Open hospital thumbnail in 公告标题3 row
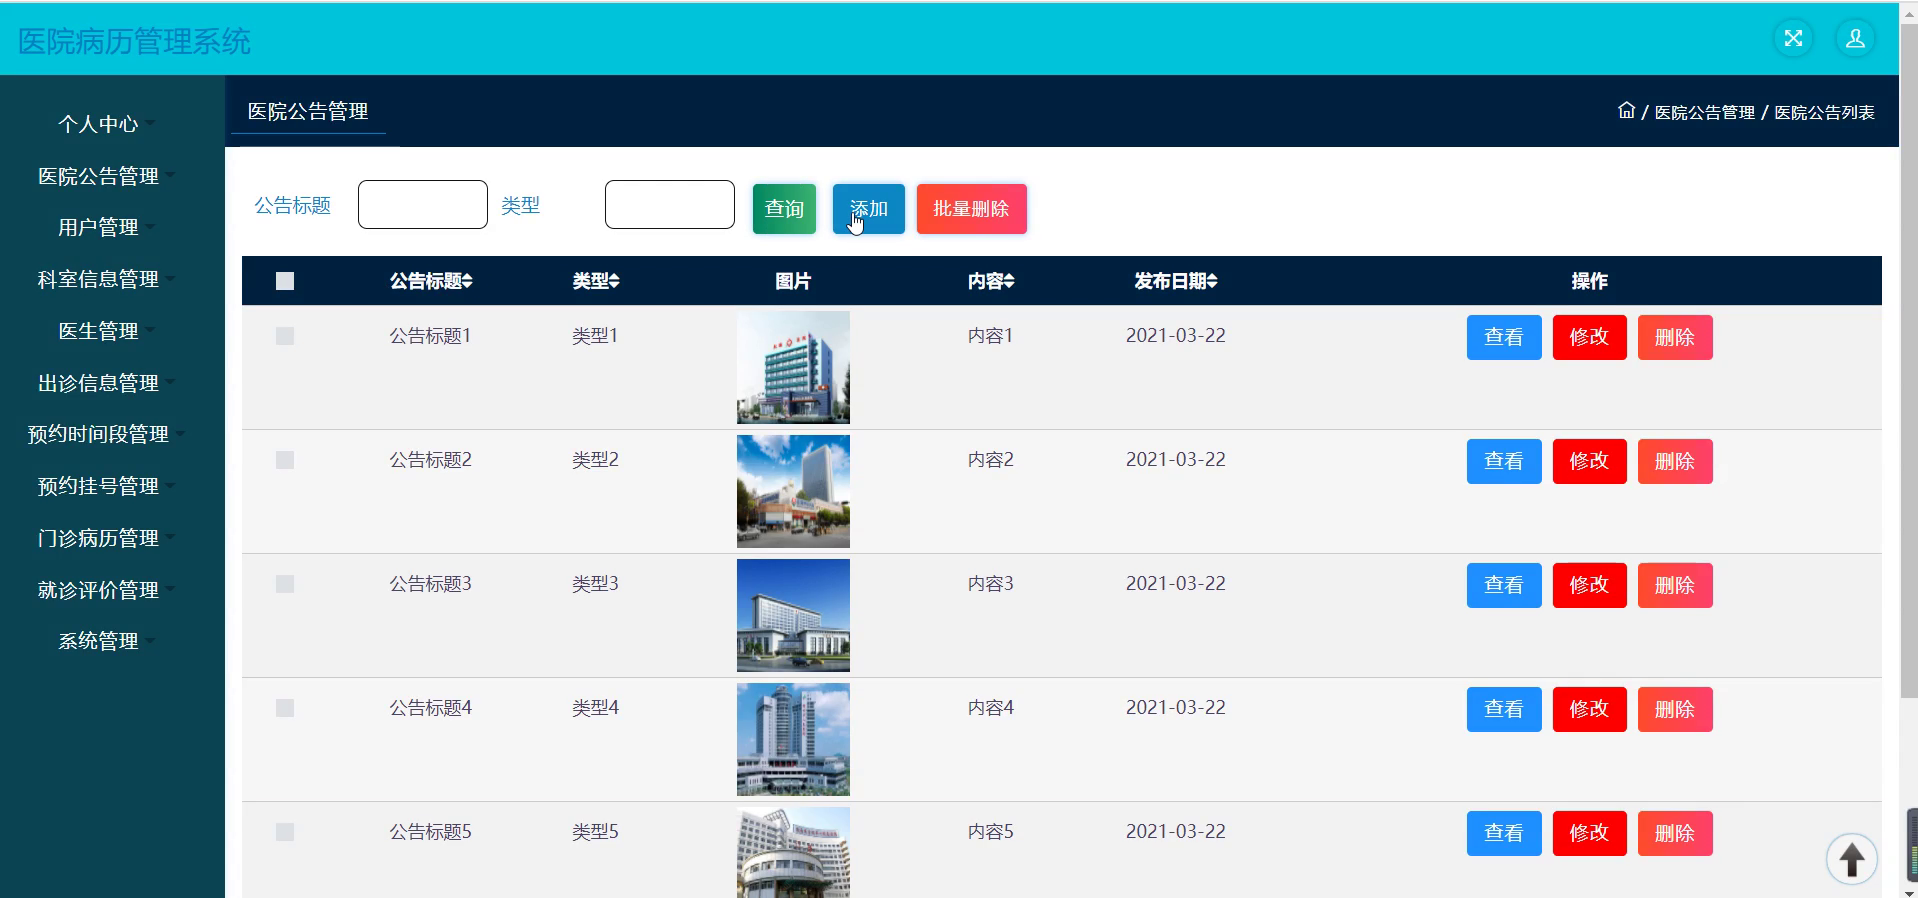The width and height of the screenshot is (1918, 898). coord(793,615)
